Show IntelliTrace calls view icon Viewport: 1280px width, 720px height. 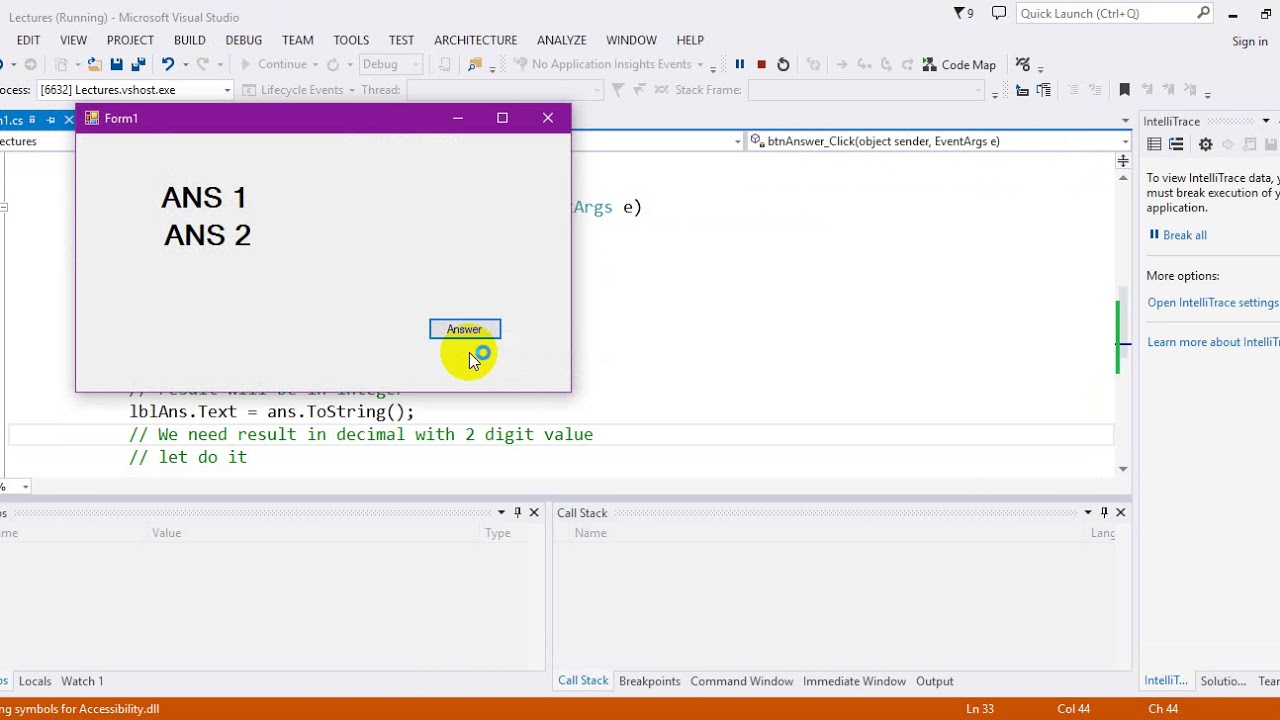pos(1176,145)
